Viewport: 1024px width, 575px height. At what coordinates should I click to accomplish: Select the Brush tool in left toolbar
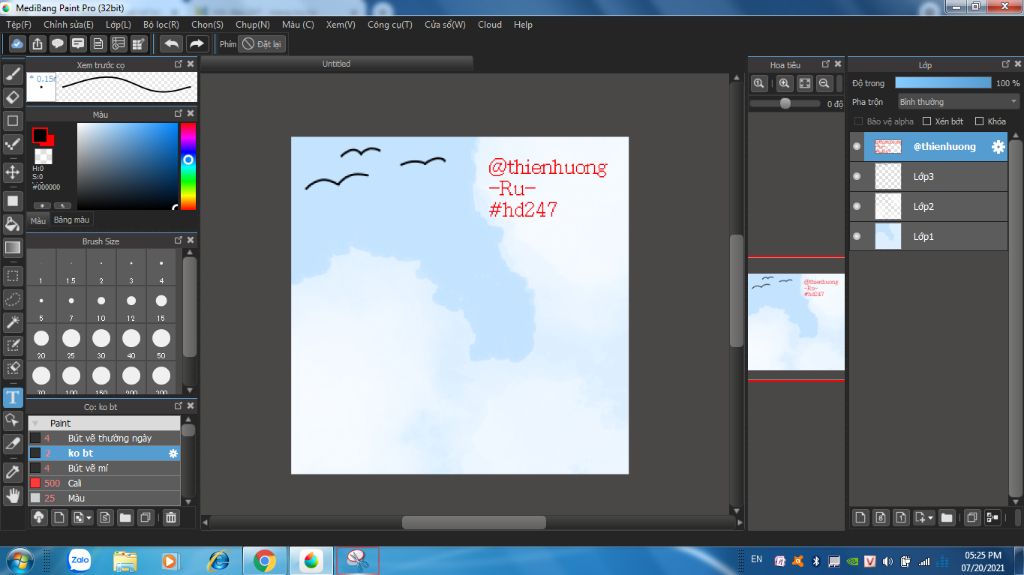[x=12, y=74]
